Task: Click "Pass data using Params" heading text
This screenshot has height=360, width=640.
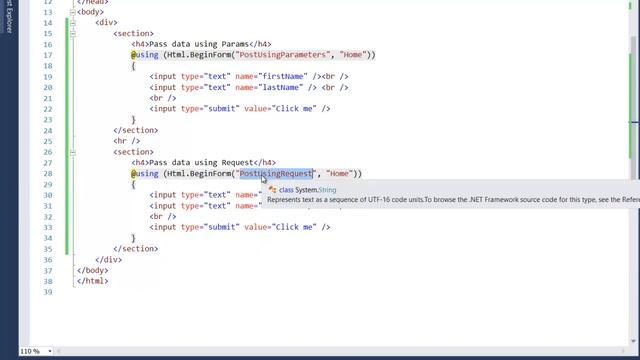Action: click(x=199, y=44)
